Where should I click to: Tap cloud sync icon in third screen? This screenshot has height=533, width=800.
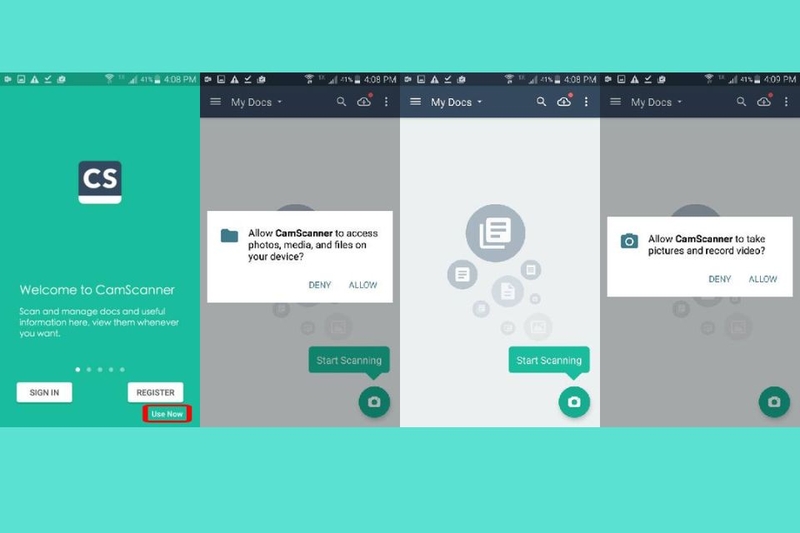tap(564, 101)
